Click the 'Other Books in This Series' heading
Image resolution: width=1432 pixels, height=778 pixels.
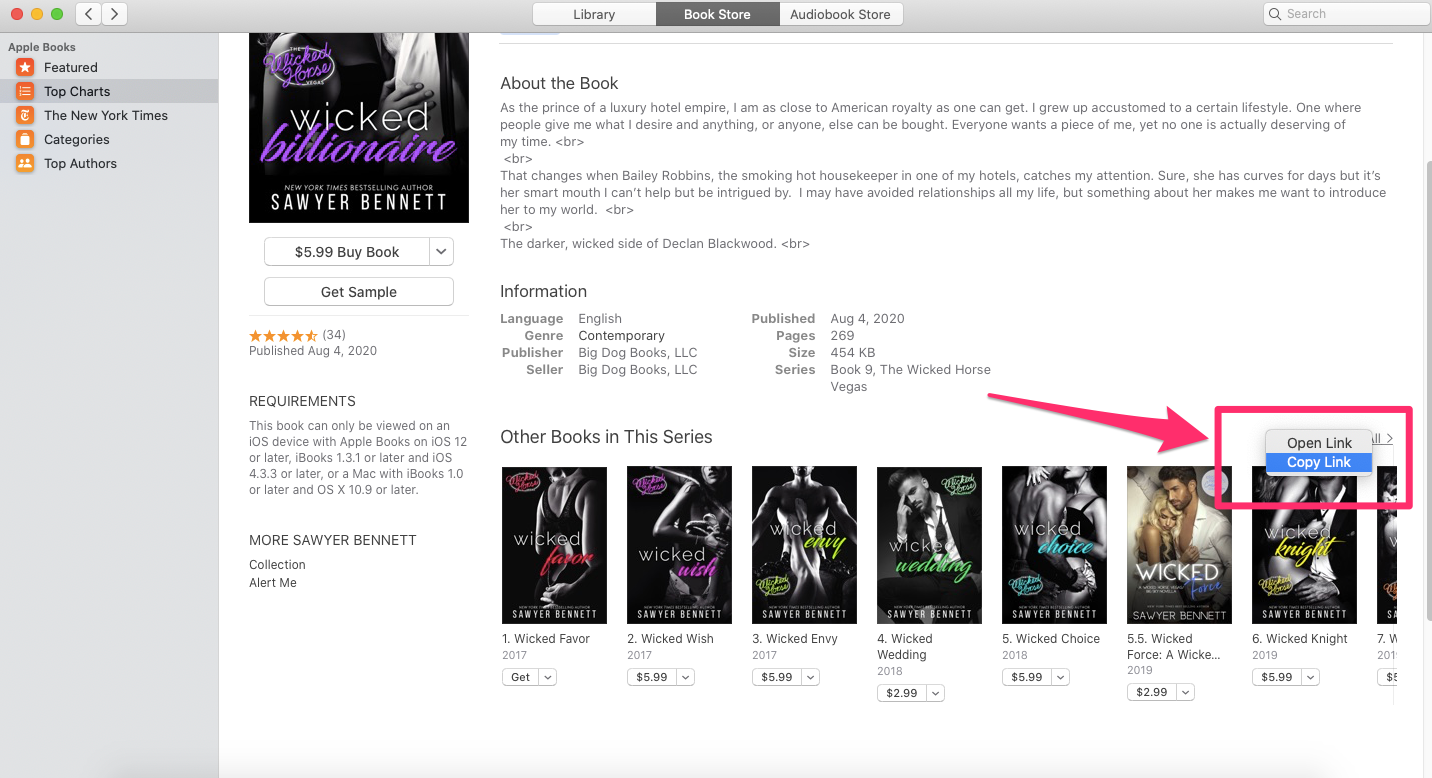point(606,437)
